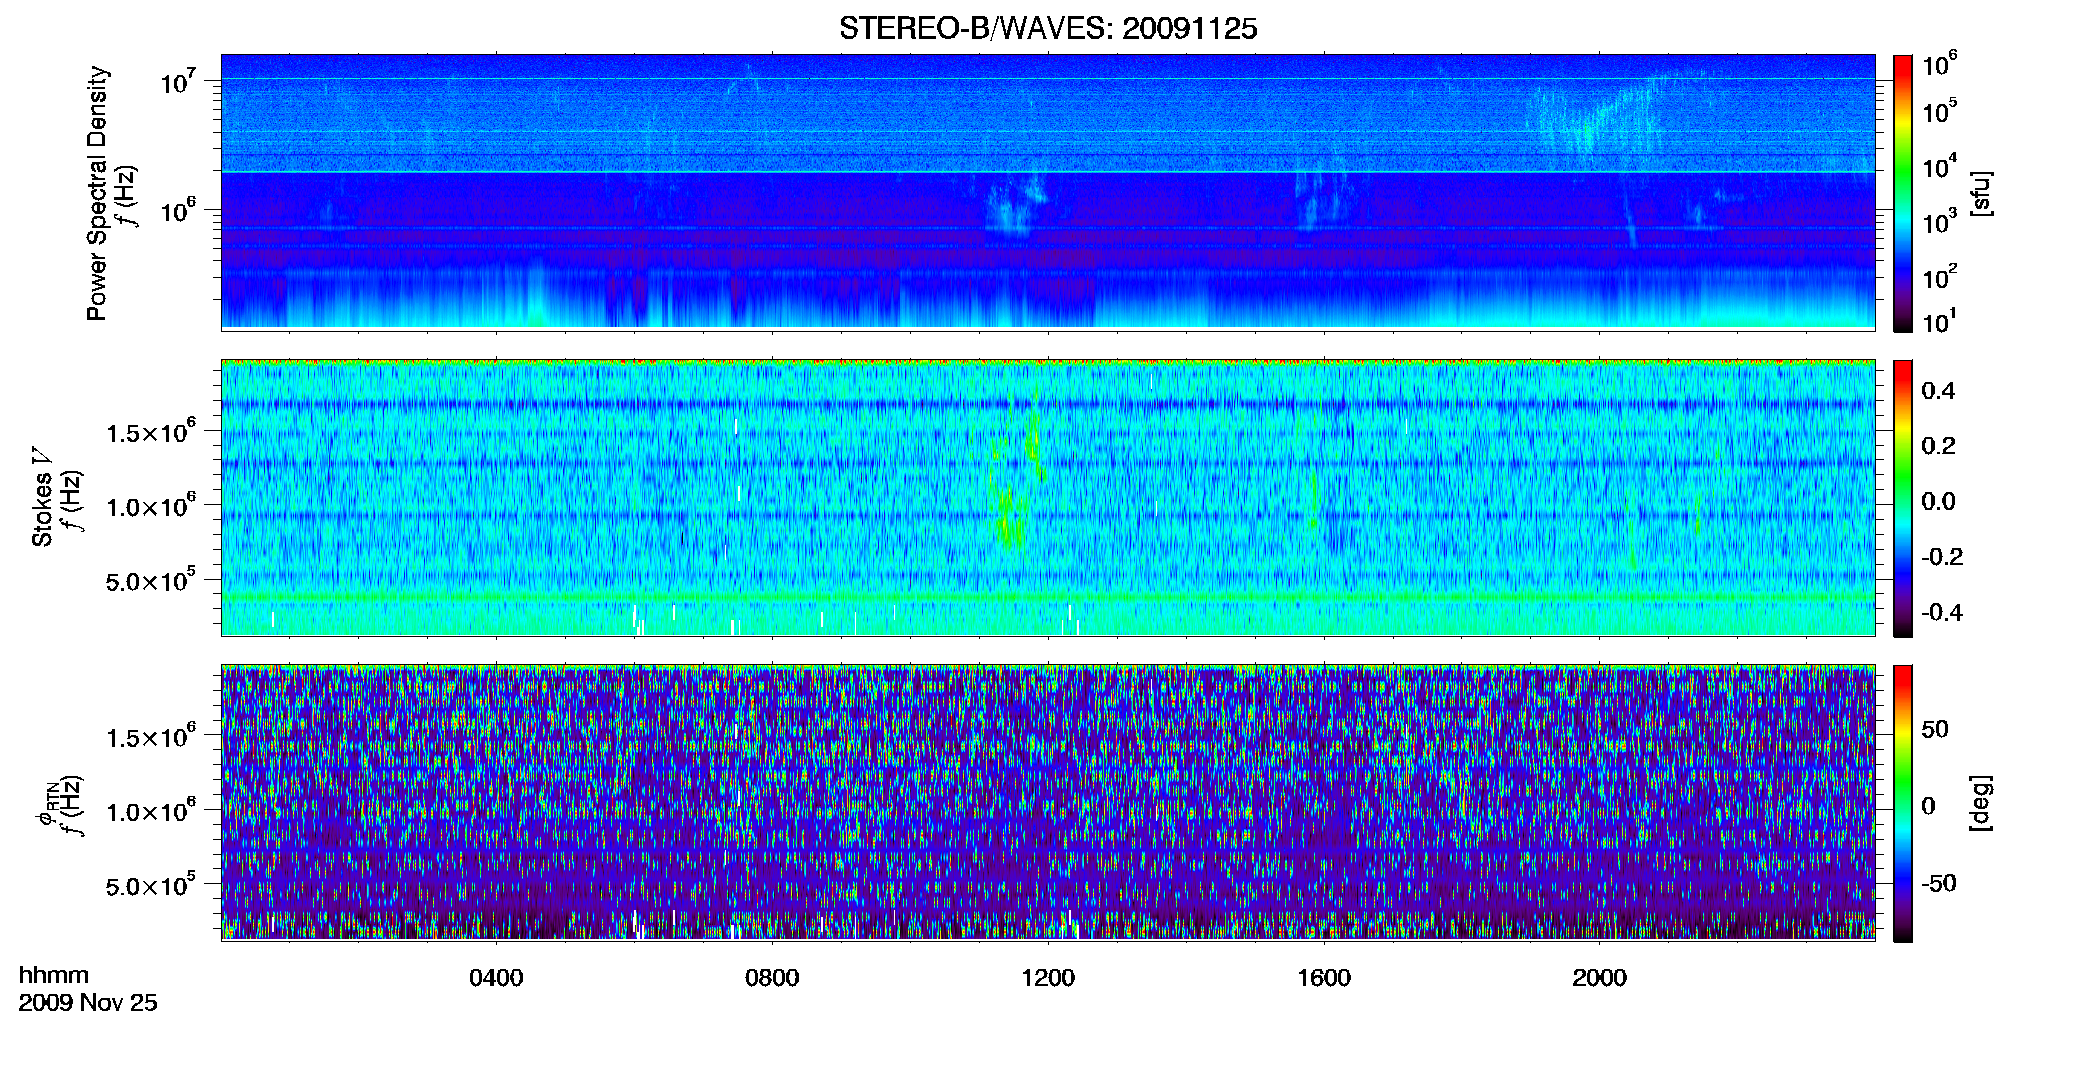This screenshot has height=1080, width=2096.
Task: Click the 0400 time tick label
Action: 496,977
